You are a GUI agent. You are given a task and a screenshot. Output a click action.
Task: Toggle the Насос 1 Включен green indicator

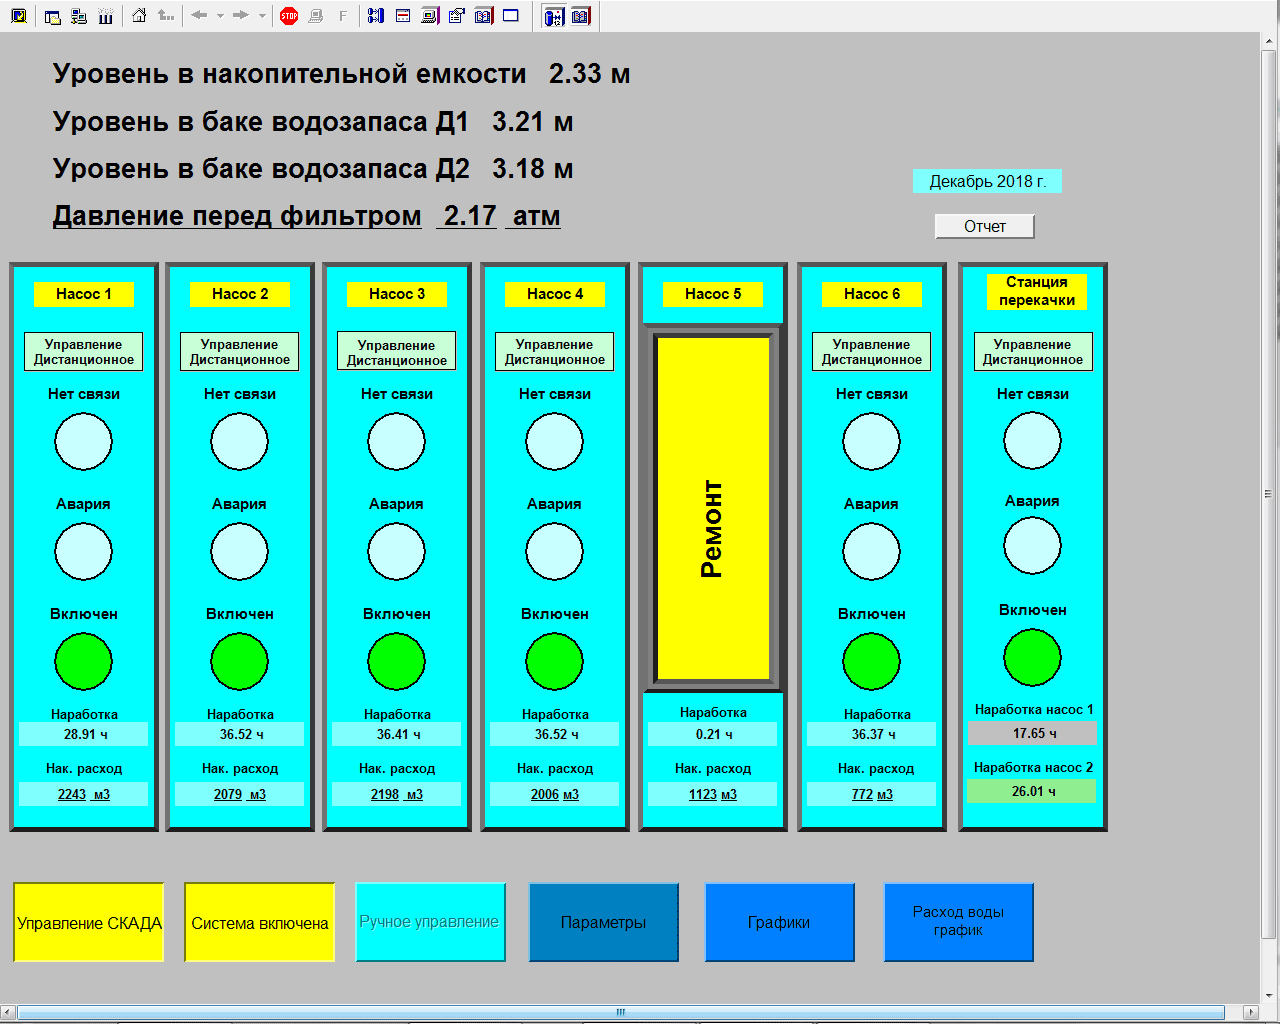[83, 661]
